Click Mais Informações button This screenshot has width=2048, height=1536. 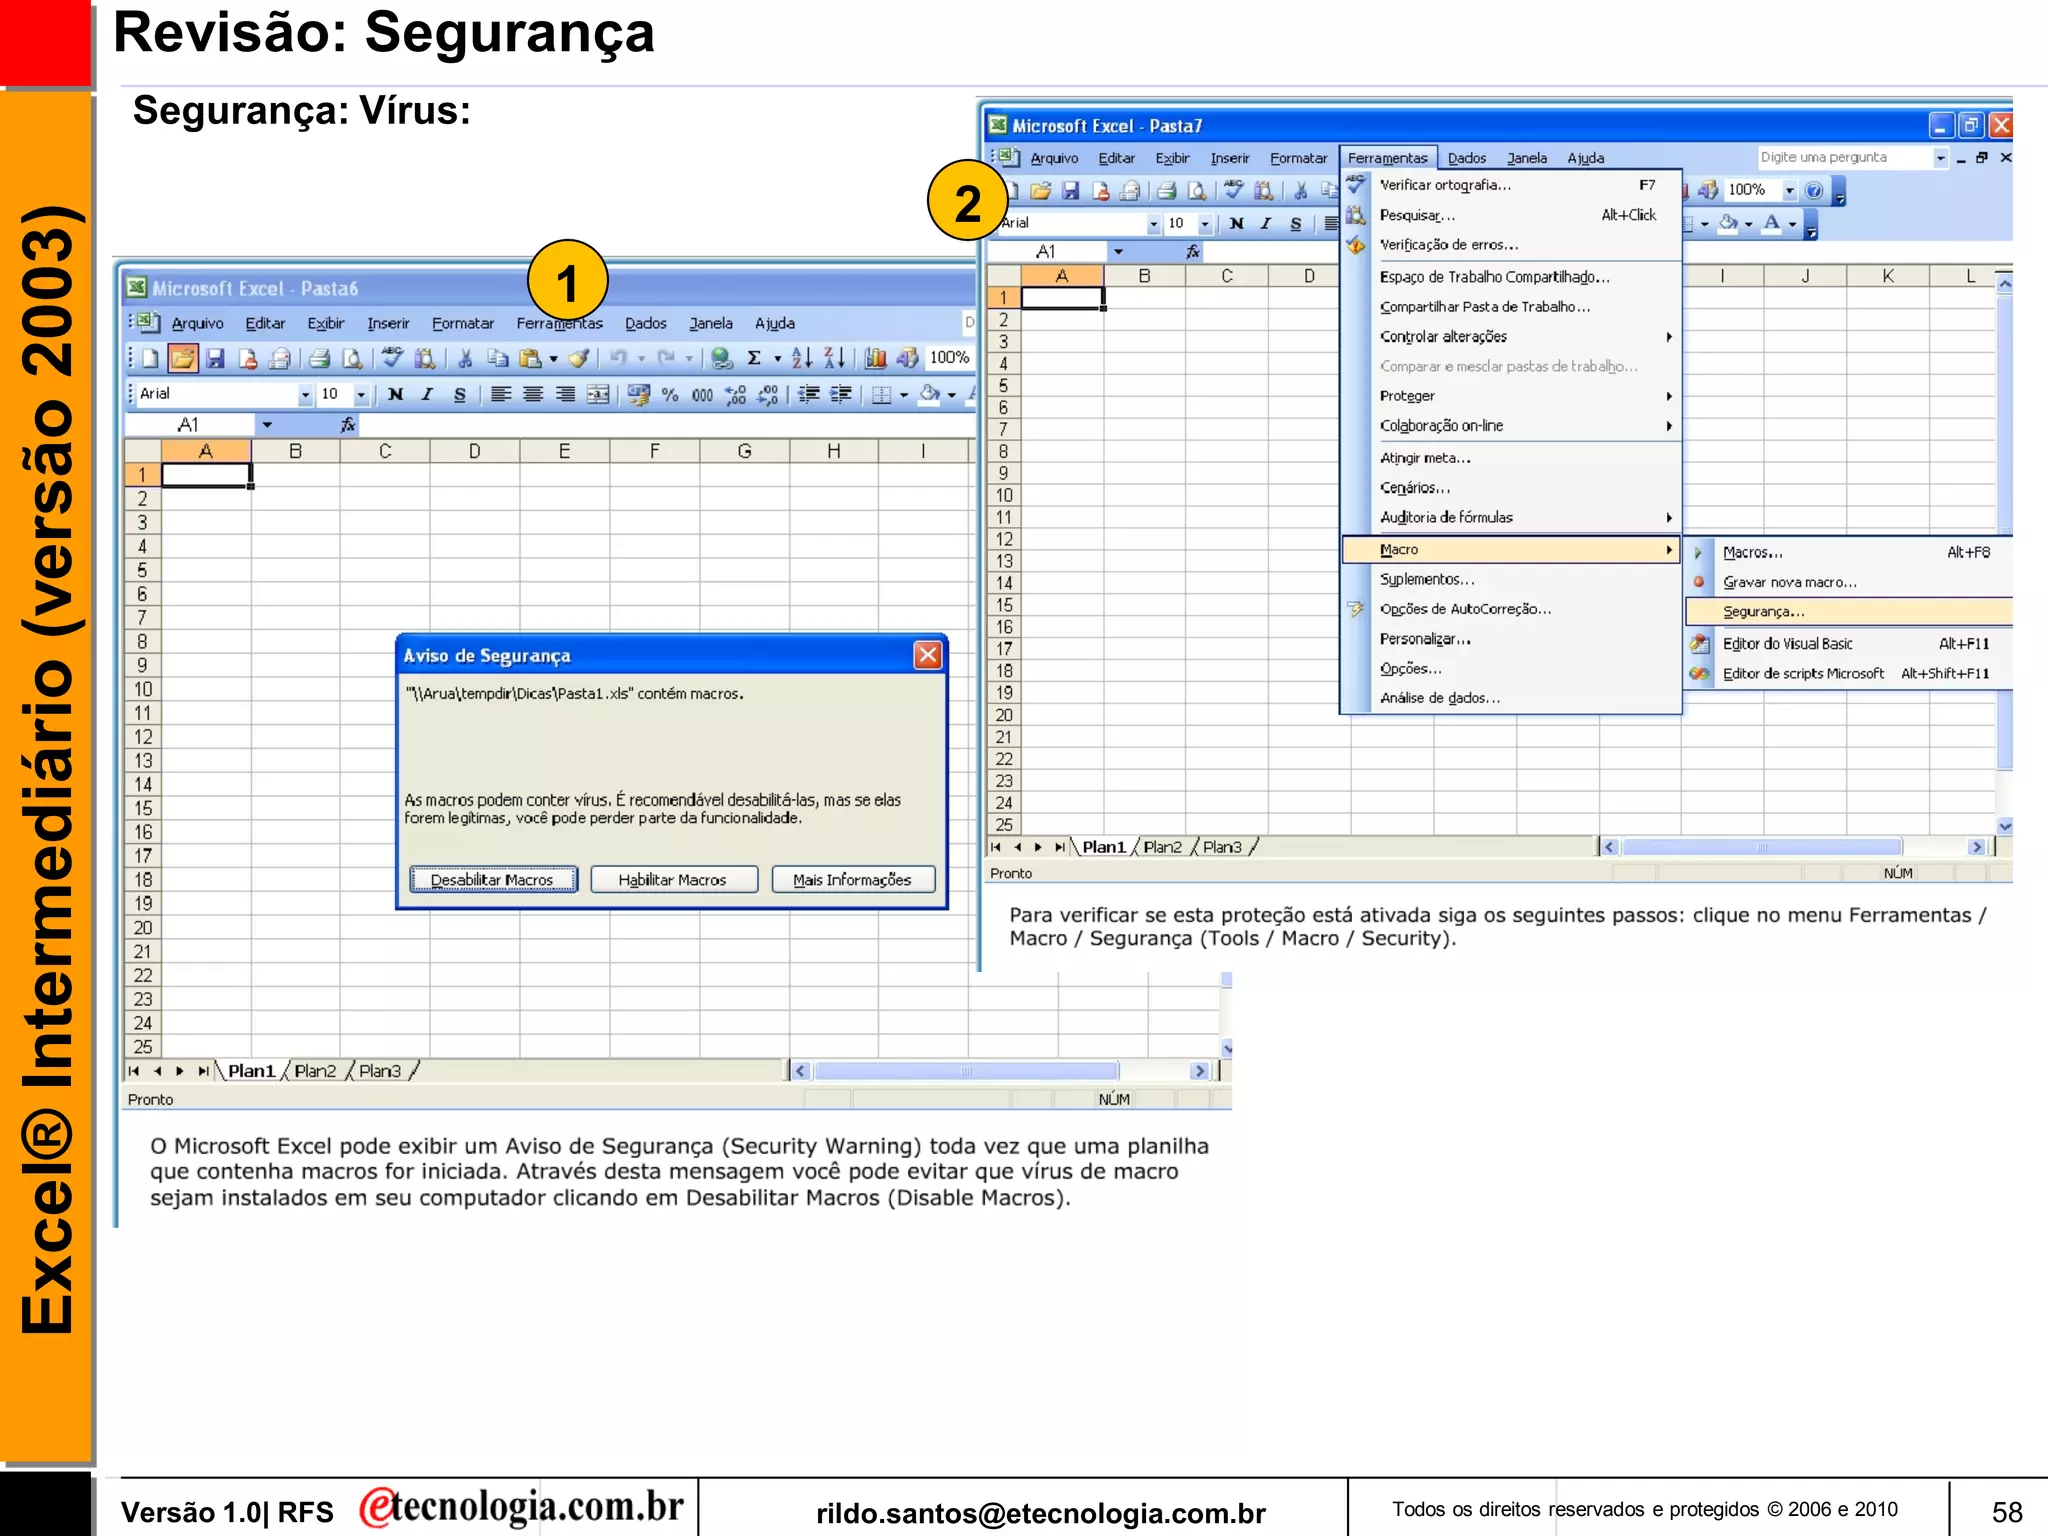pyautogui.click(x=853, y=880)
